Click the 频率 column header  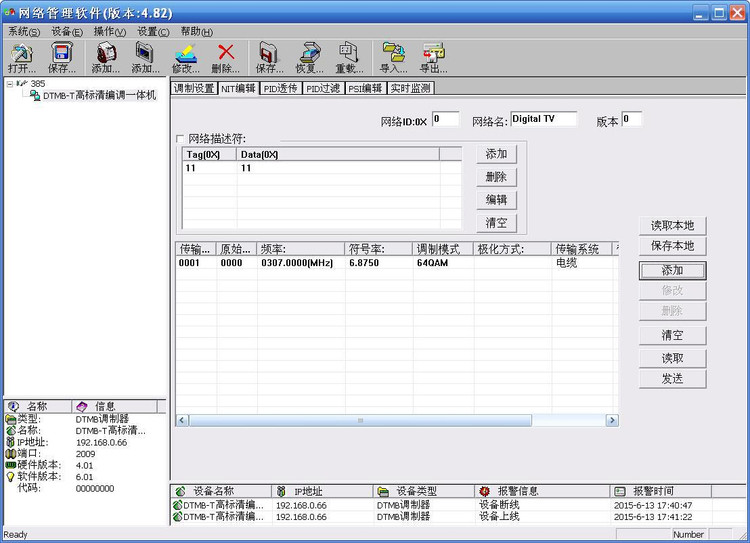(x=300, y=249)
